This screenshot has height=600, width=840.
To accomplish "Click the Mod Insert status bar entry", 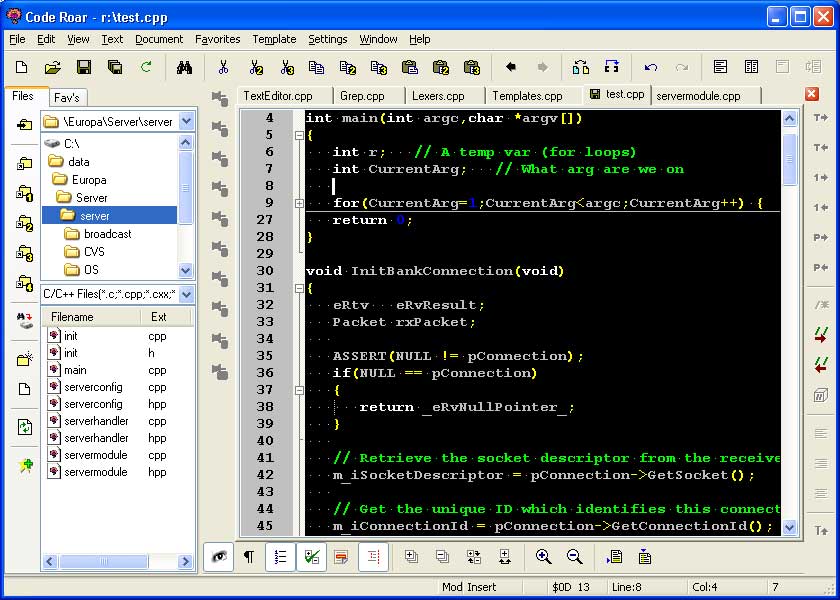I will coord(469,587).
